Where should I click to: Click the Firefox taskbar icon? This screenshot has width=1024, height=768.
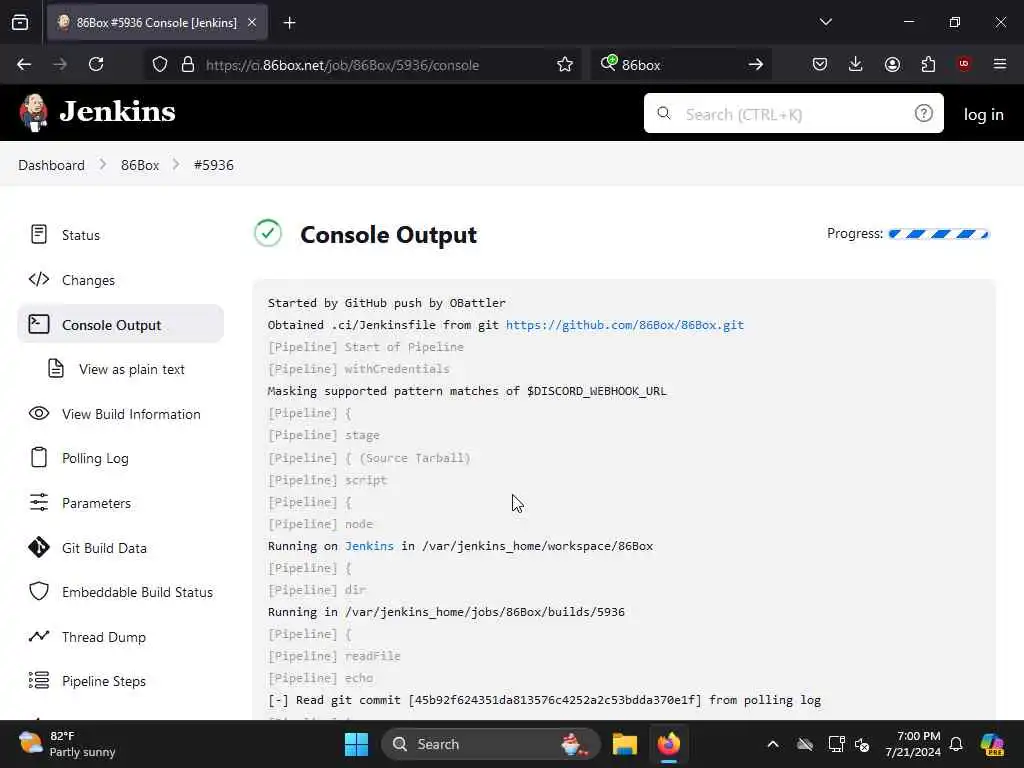pos(669,744)
